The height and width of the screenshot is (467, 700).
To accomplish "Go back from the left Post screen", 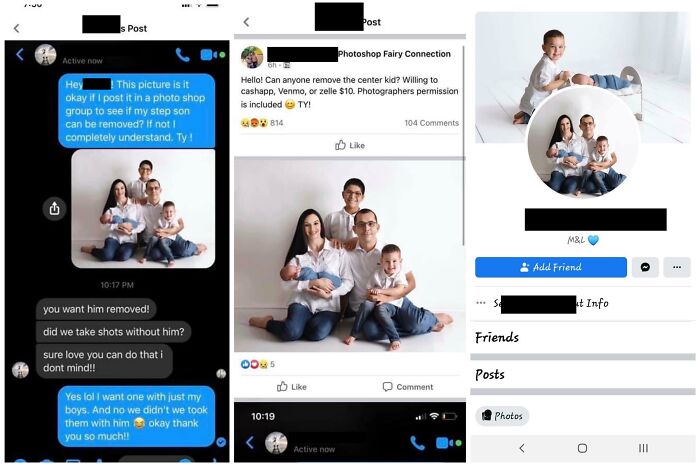I will pyautogui.click(x=17, y=29).
